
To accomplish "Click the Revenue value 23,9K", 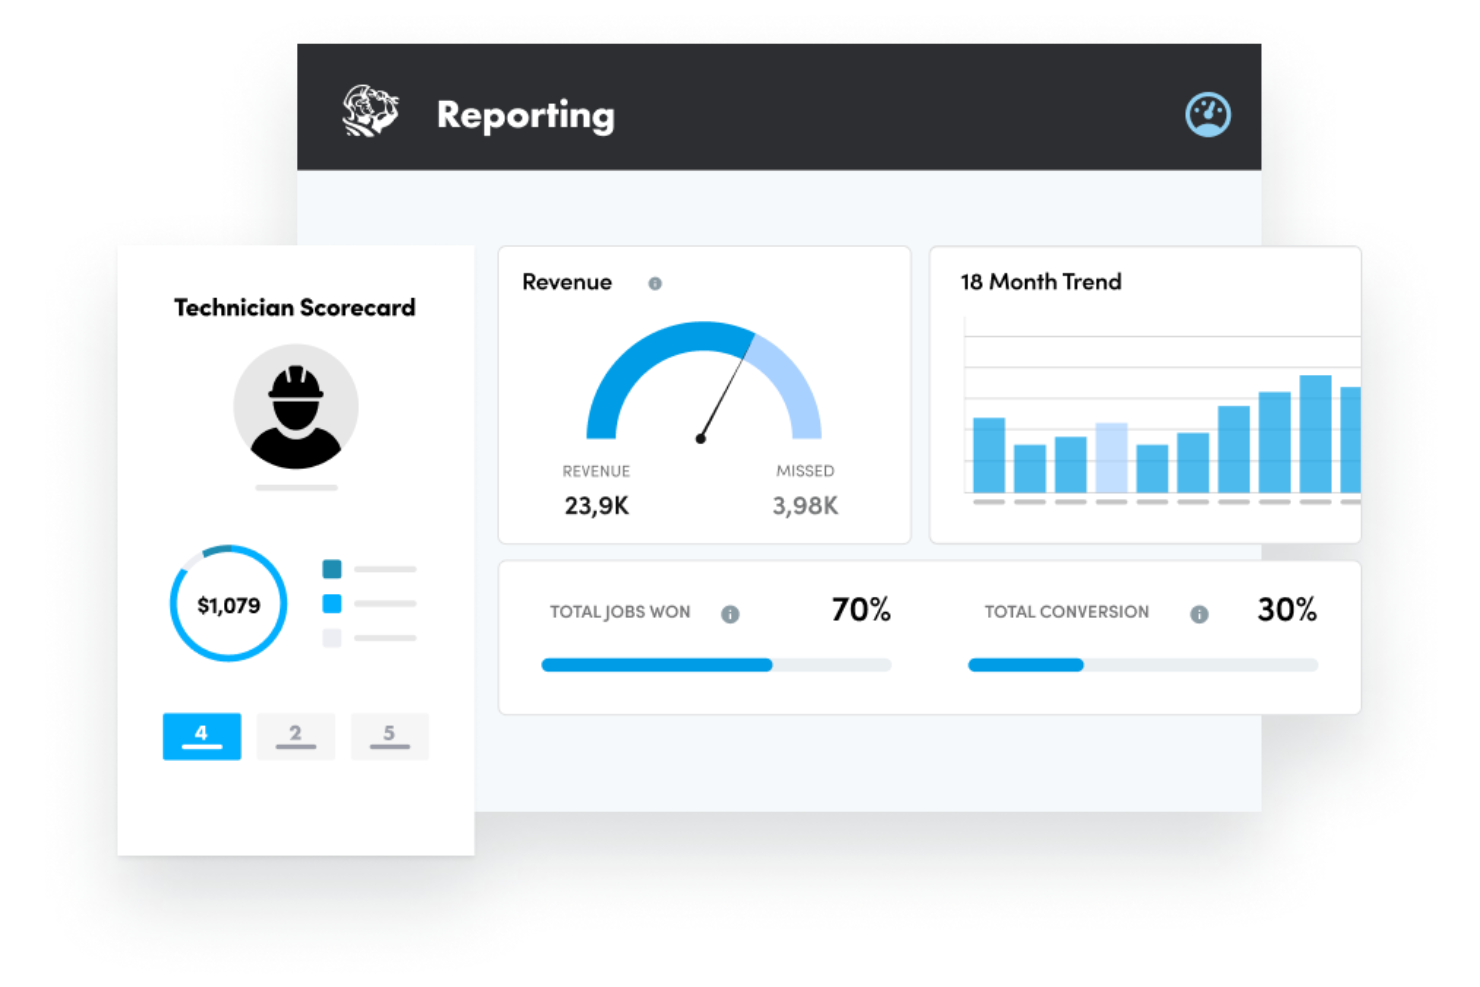I will click(596, 506).
